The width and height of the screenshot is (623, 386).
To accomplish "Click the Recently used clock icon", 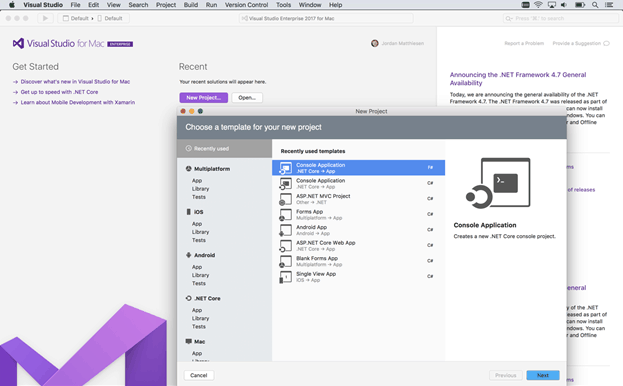I will pyautogui.click(x=189, y=149).
